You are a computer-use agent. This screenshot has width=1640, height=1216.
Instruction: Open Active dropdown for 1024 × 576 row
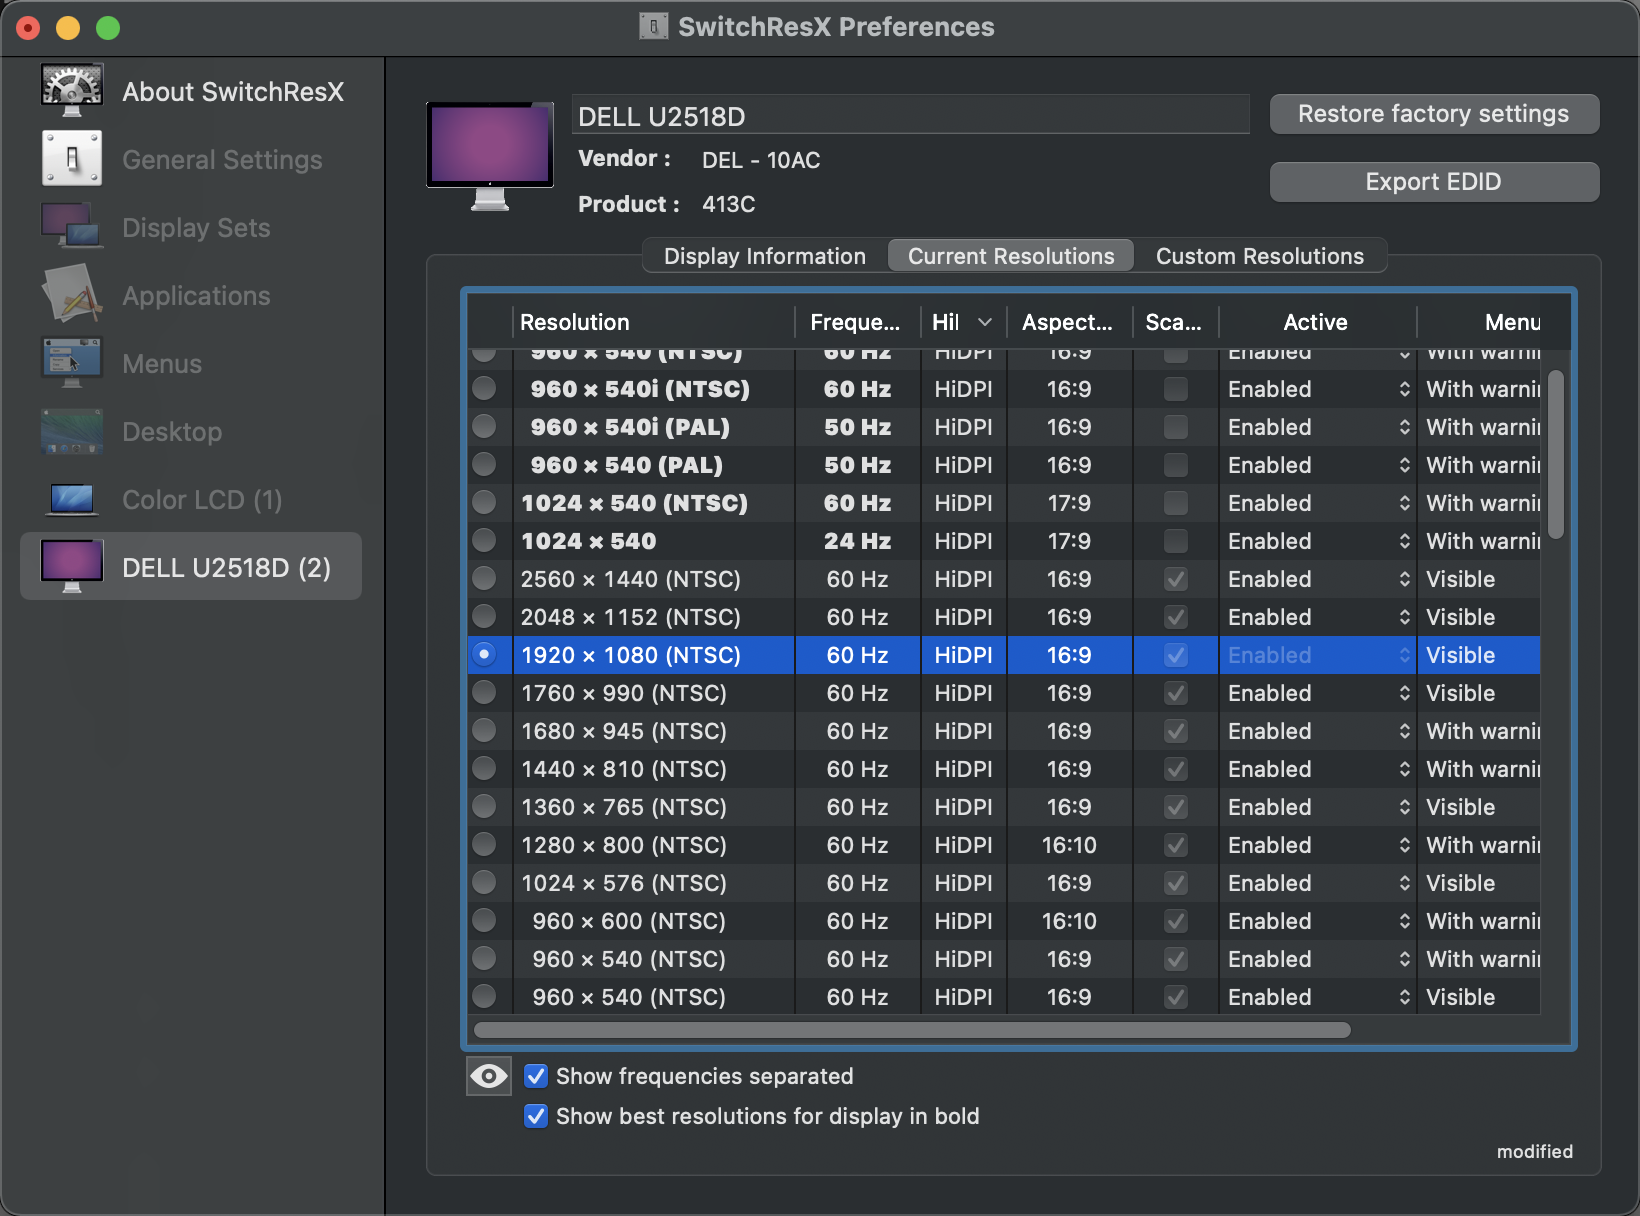(x=1318, y=883)
